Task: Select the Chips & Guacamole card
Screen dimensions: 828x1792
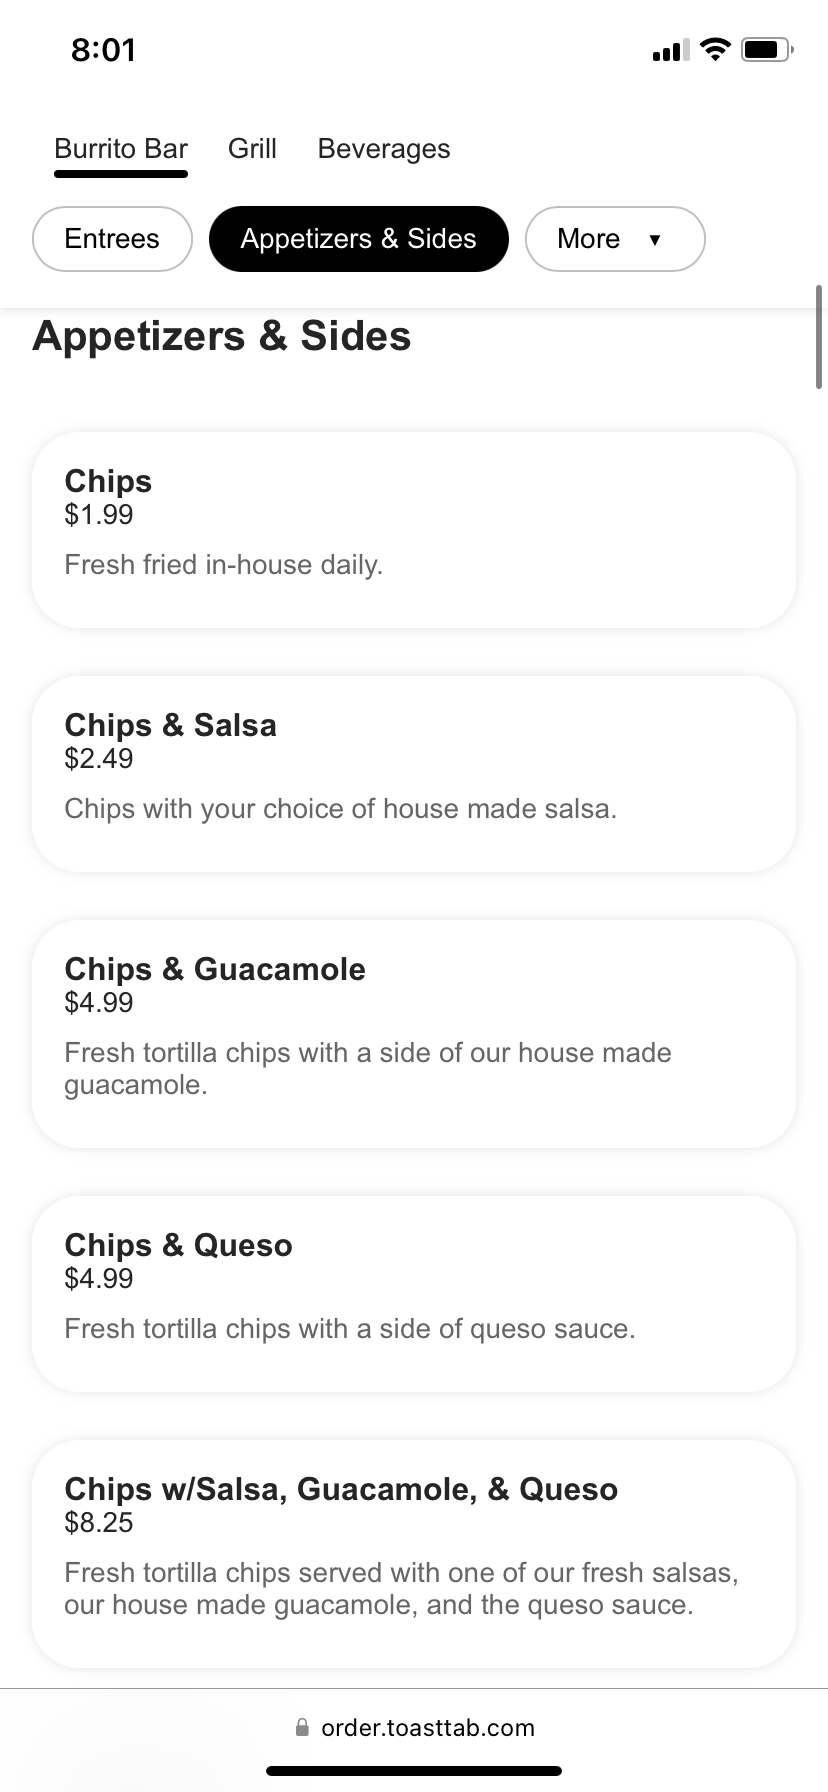Action: (x=414, y=1034)
